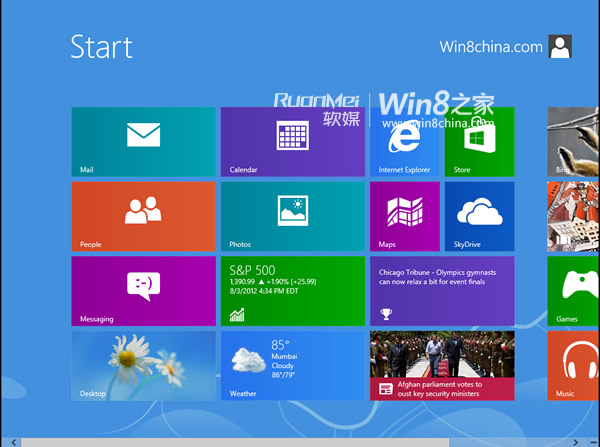Click the horizontal scrollbar thumb
This screenshot has width=600, height=447.
(x=235, y=442)
